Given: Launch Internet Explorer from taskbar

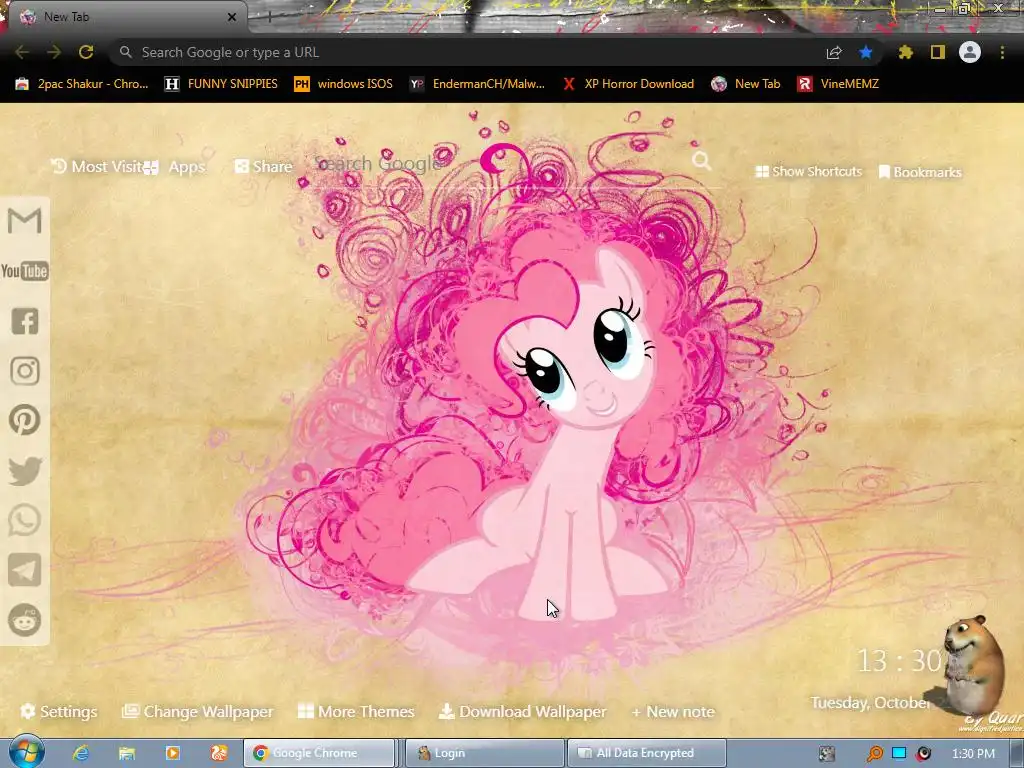Looking at the screenshot, I should (x=80, y=753).
